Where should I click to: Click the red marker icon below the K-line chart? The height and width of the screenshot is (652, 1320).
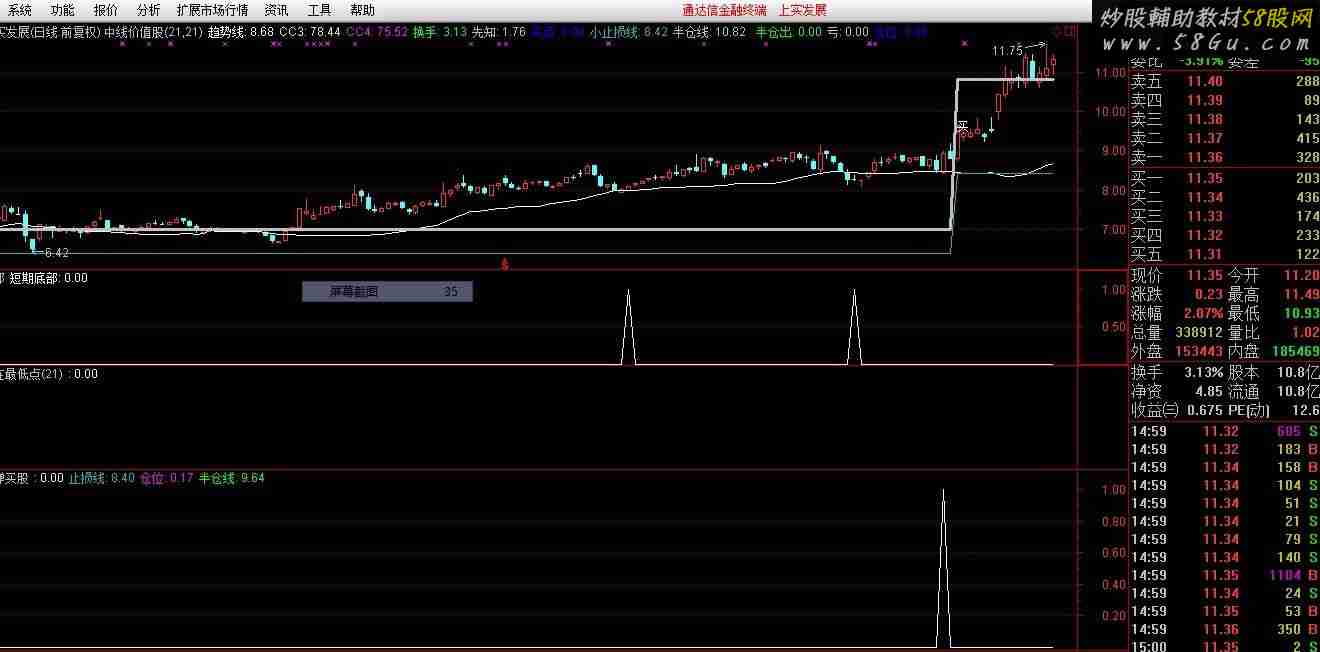coord(505,264)
